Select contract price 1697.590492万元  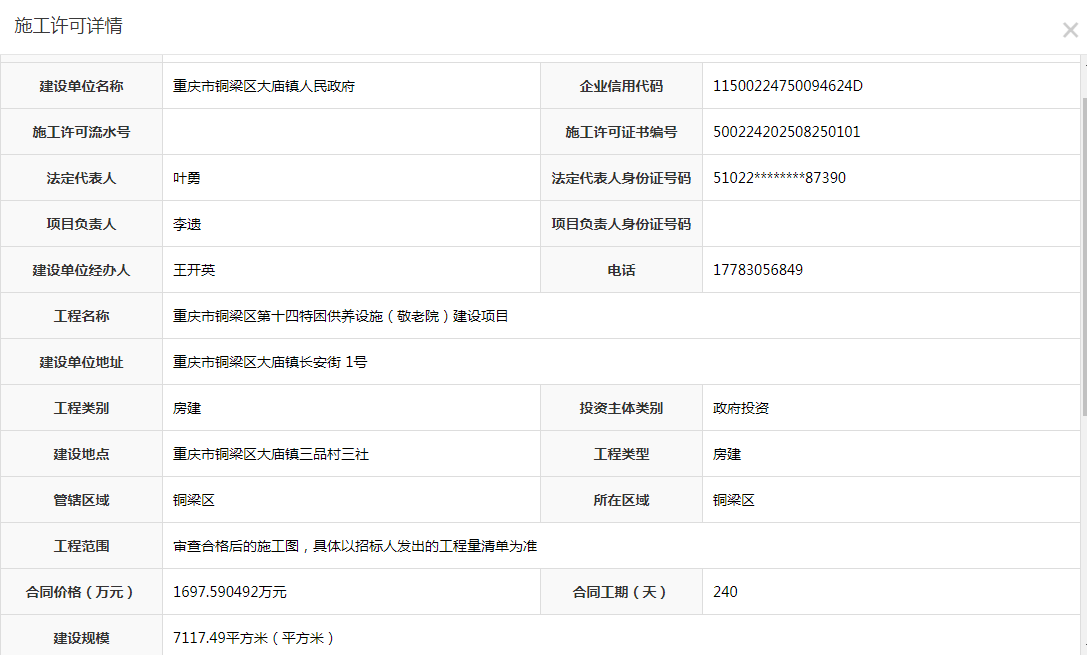coord(230,592)
